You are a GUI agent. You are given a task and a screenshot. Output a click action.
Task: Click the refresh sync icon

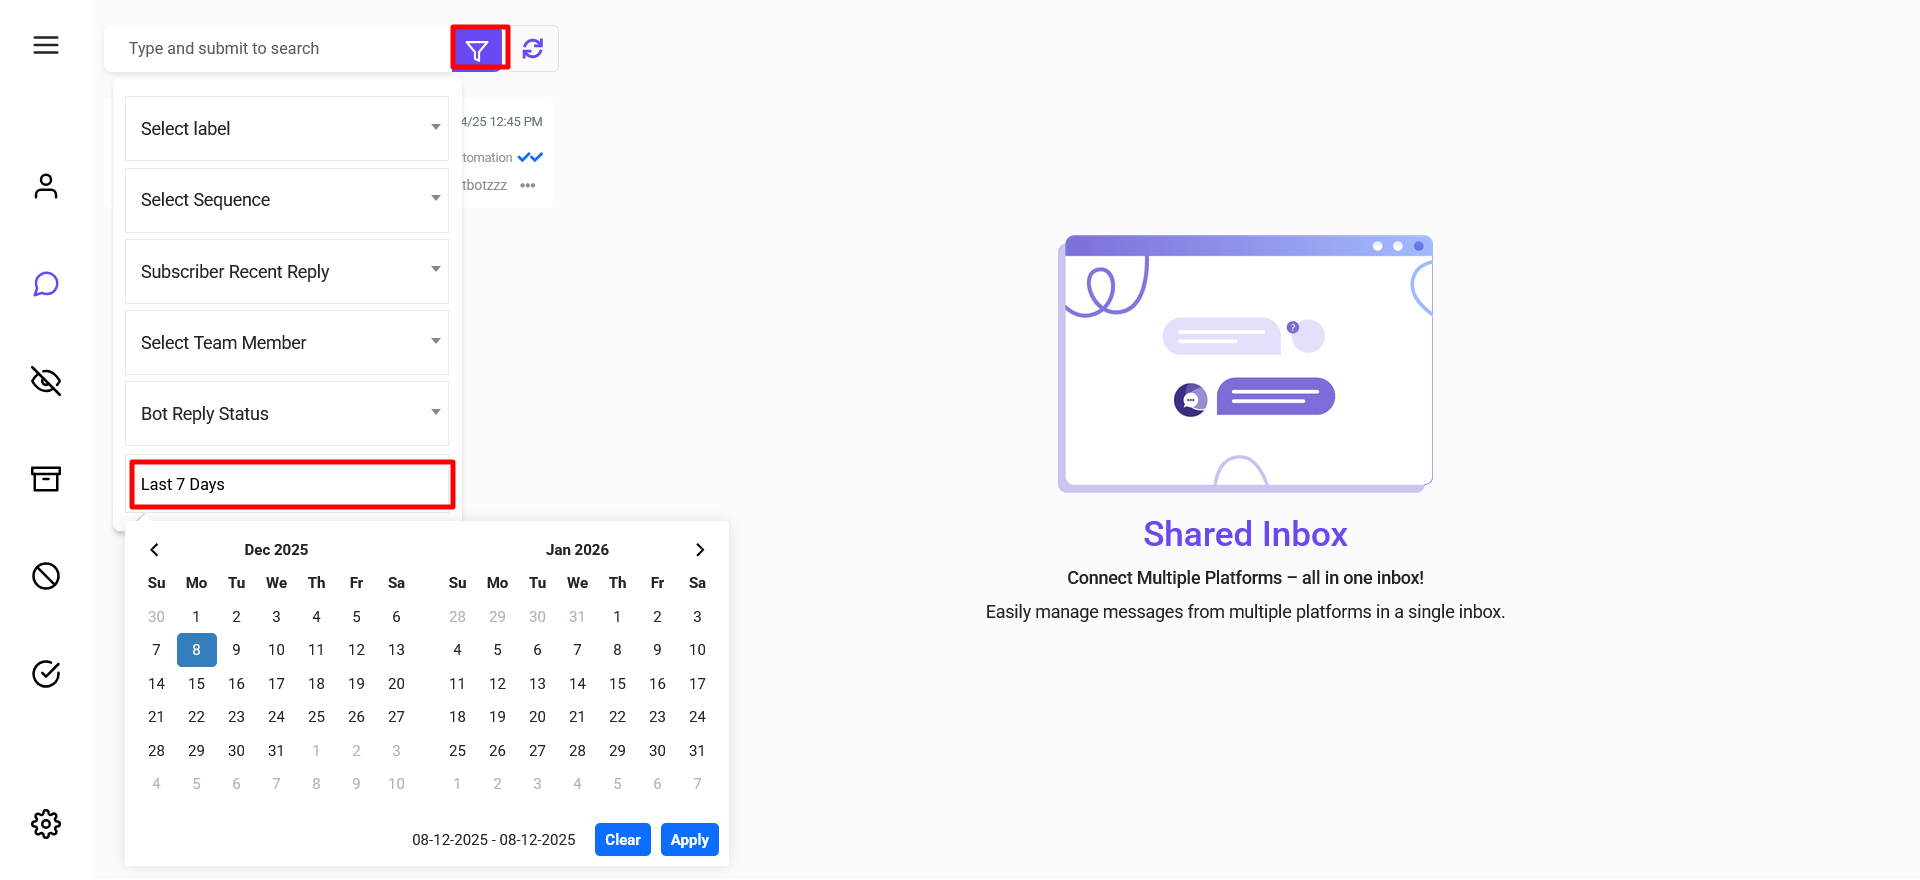(533, 49)
